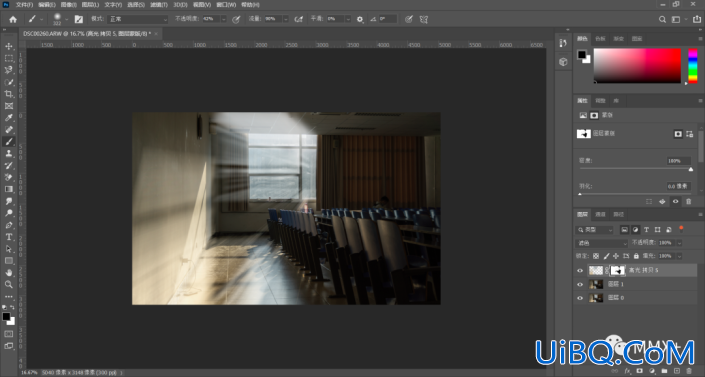Click the add layer style fx icon
Image resolution: width=705 pixels, height=377 pixels.
pos(627,371)
